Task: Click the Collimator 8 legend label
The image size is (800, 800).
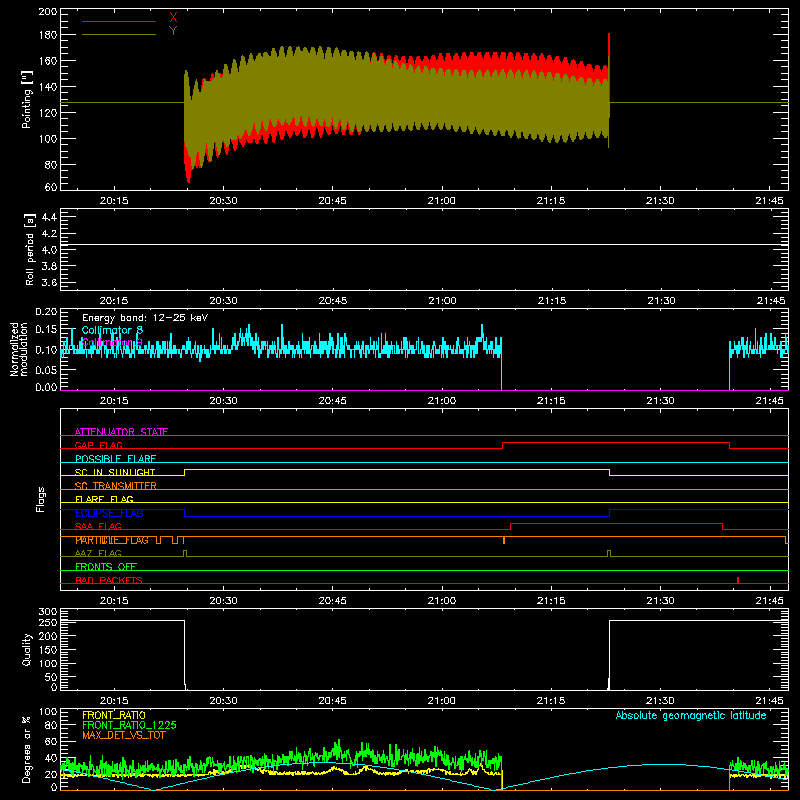Action: coord(112,330)
